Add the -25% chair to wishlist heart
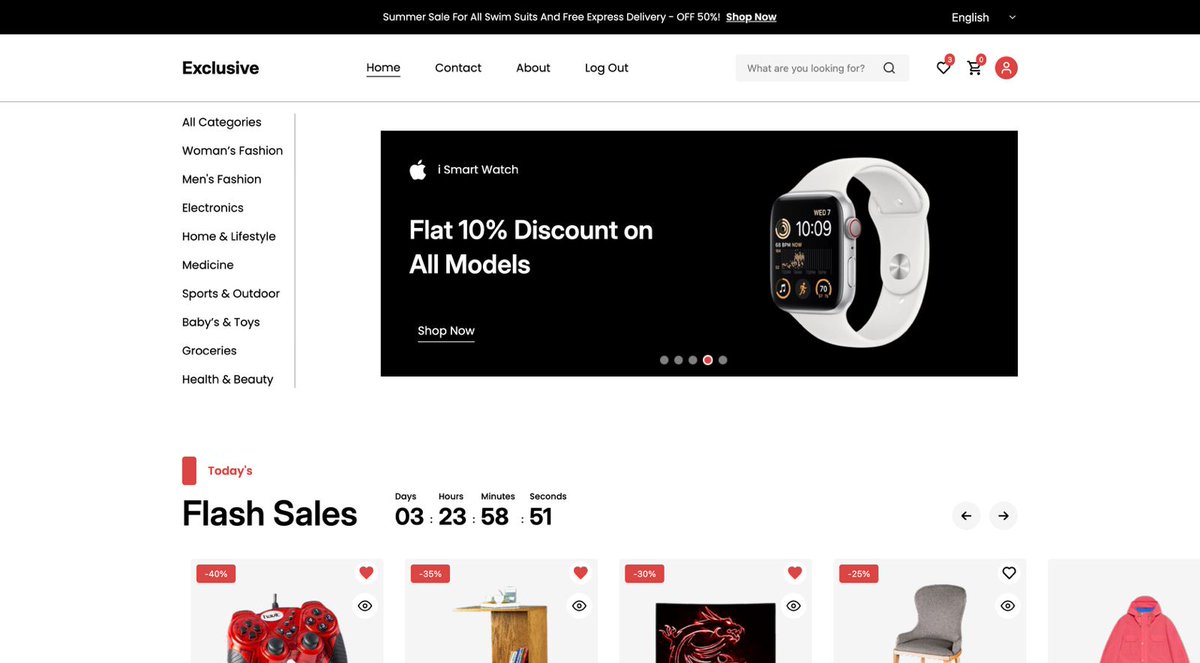This screenshot has height=663, width=1200. (x=1008, y=573)
